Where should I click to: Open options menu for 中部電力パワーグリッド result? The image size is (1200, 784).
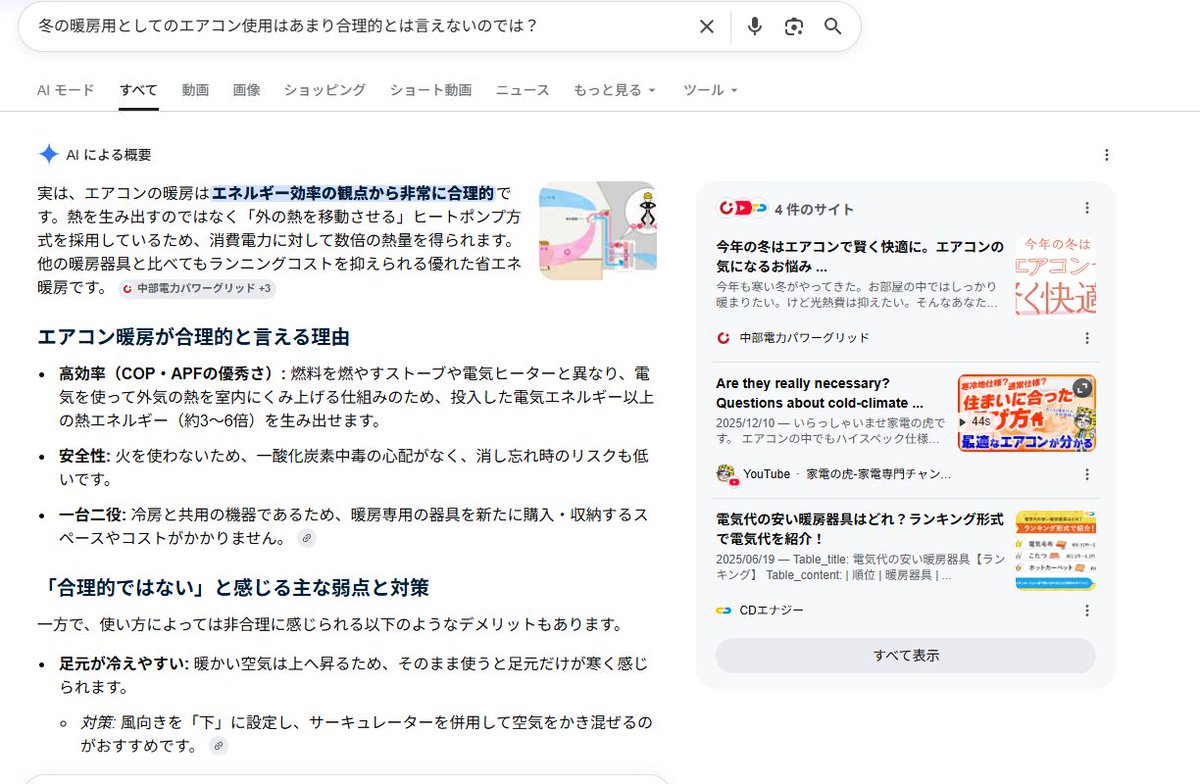[1087, 338]
